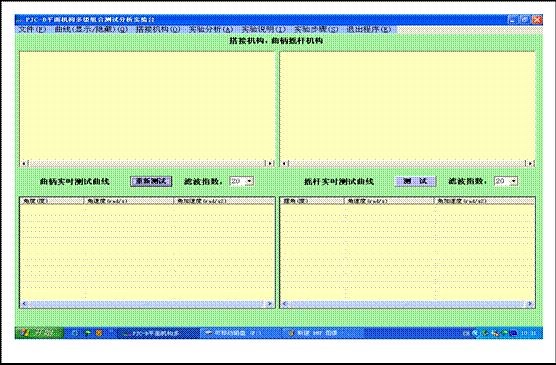Click the Windows Start button
Image resolution: width=556 pixels, height=365 pixels.
tap(39, 333)
